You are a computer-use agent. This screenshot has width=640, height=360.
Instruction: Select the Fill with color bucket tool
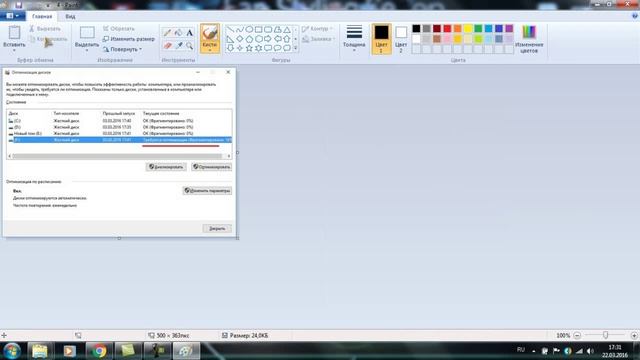pos(178,33)
